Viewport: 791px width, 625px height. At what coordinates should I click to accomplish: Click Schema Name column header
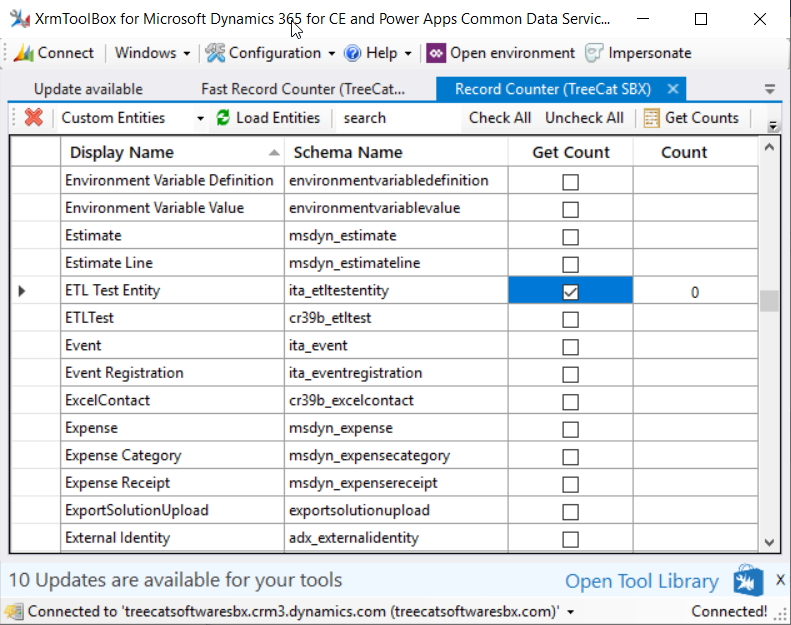pyautogui.click(x=396, y=152)
